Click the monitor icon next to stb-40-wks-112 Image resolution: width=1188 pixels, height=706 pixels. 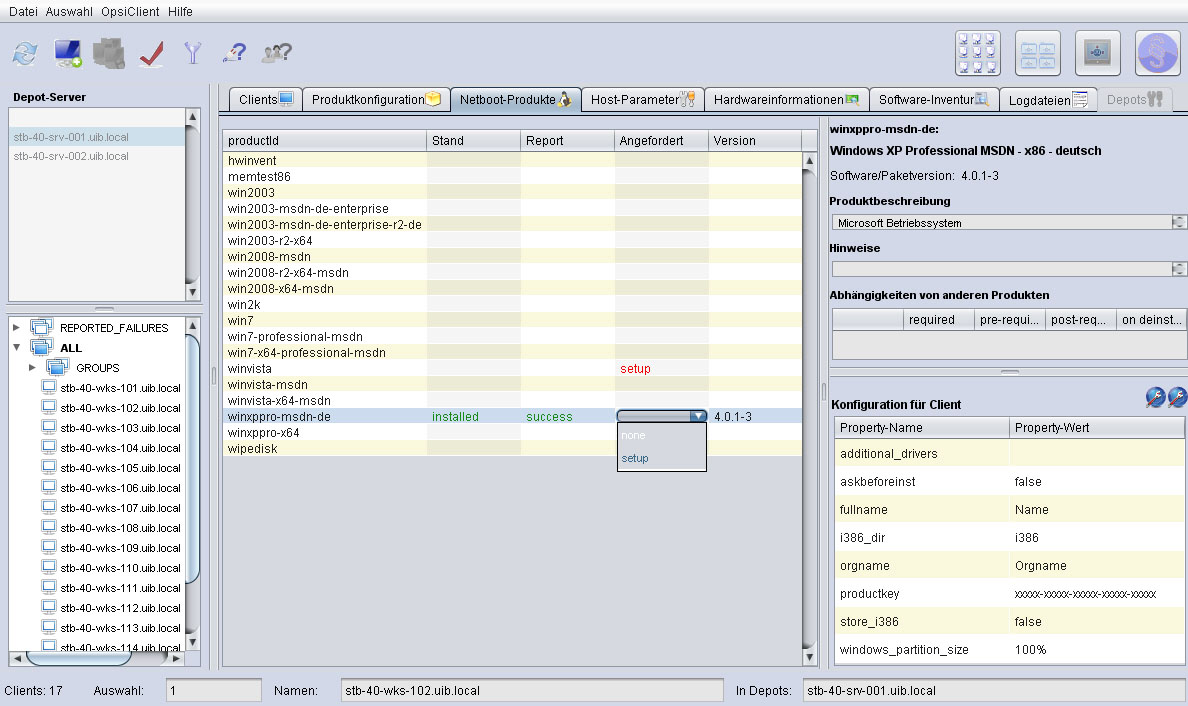pos(49,607)
